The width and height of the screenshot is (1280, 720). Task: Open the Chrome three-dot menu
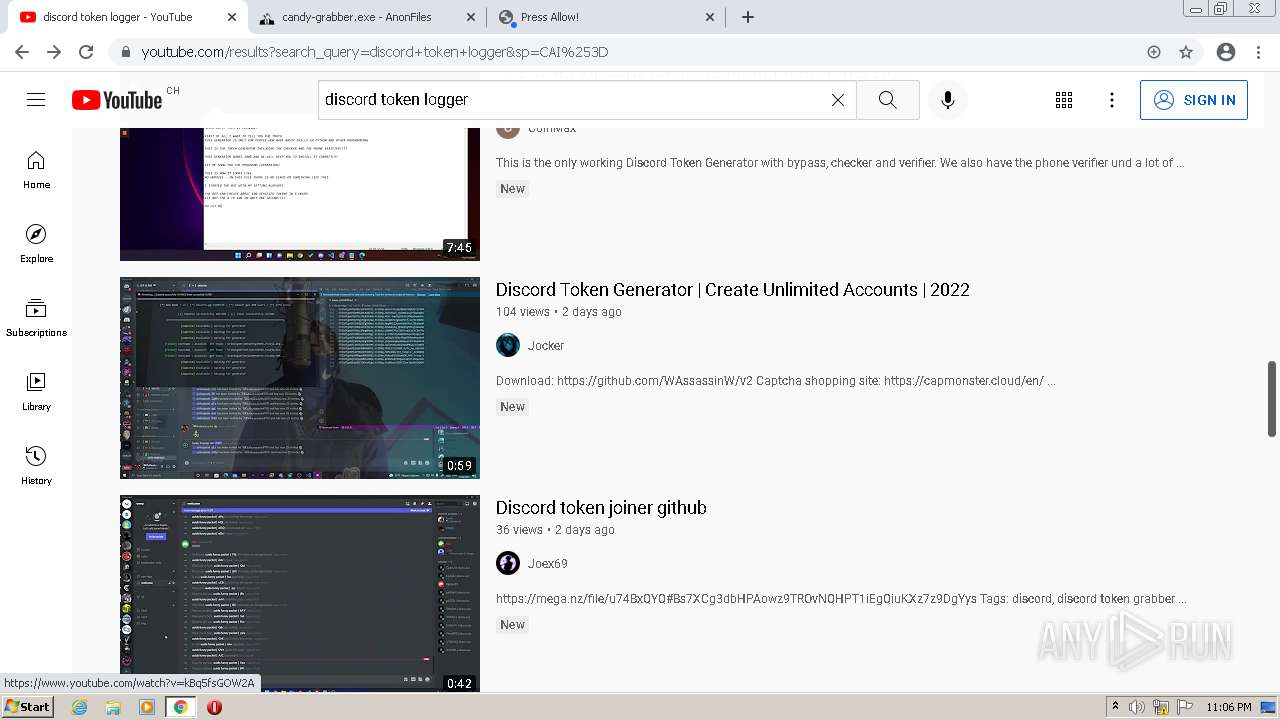pos(1258,52)
